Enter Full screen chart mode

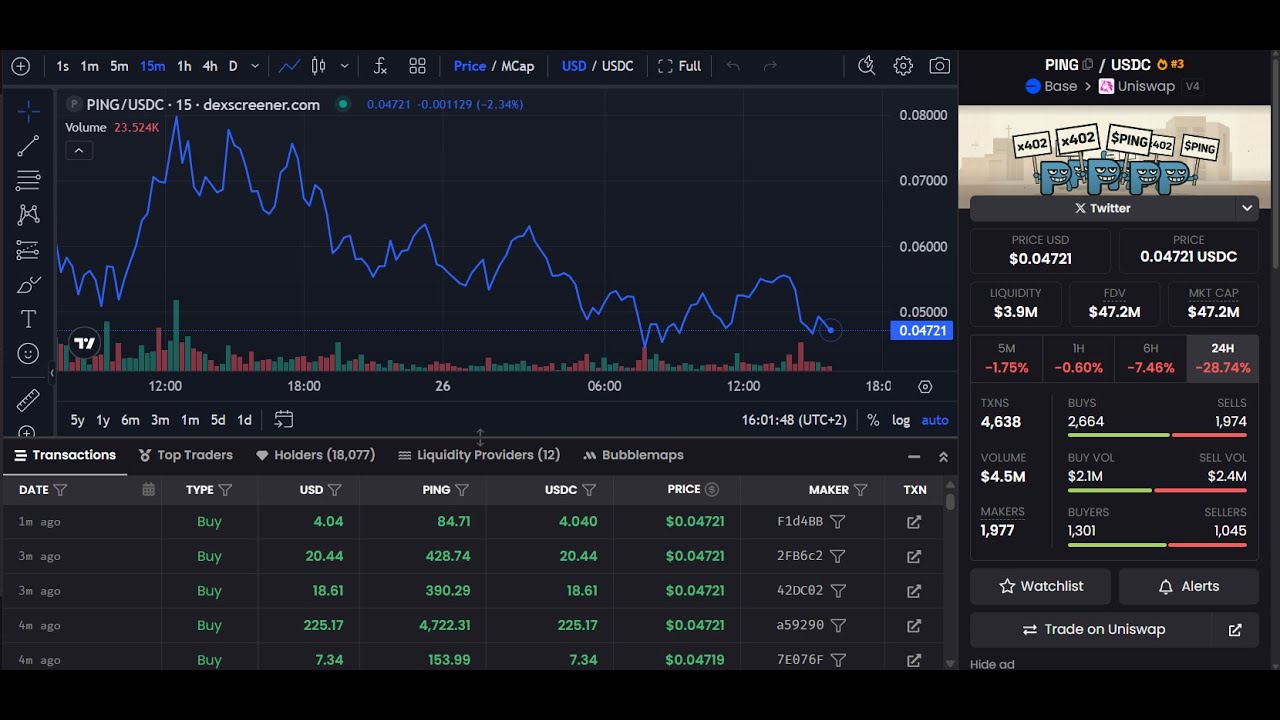pyautogui.click(x=680, y=66)
